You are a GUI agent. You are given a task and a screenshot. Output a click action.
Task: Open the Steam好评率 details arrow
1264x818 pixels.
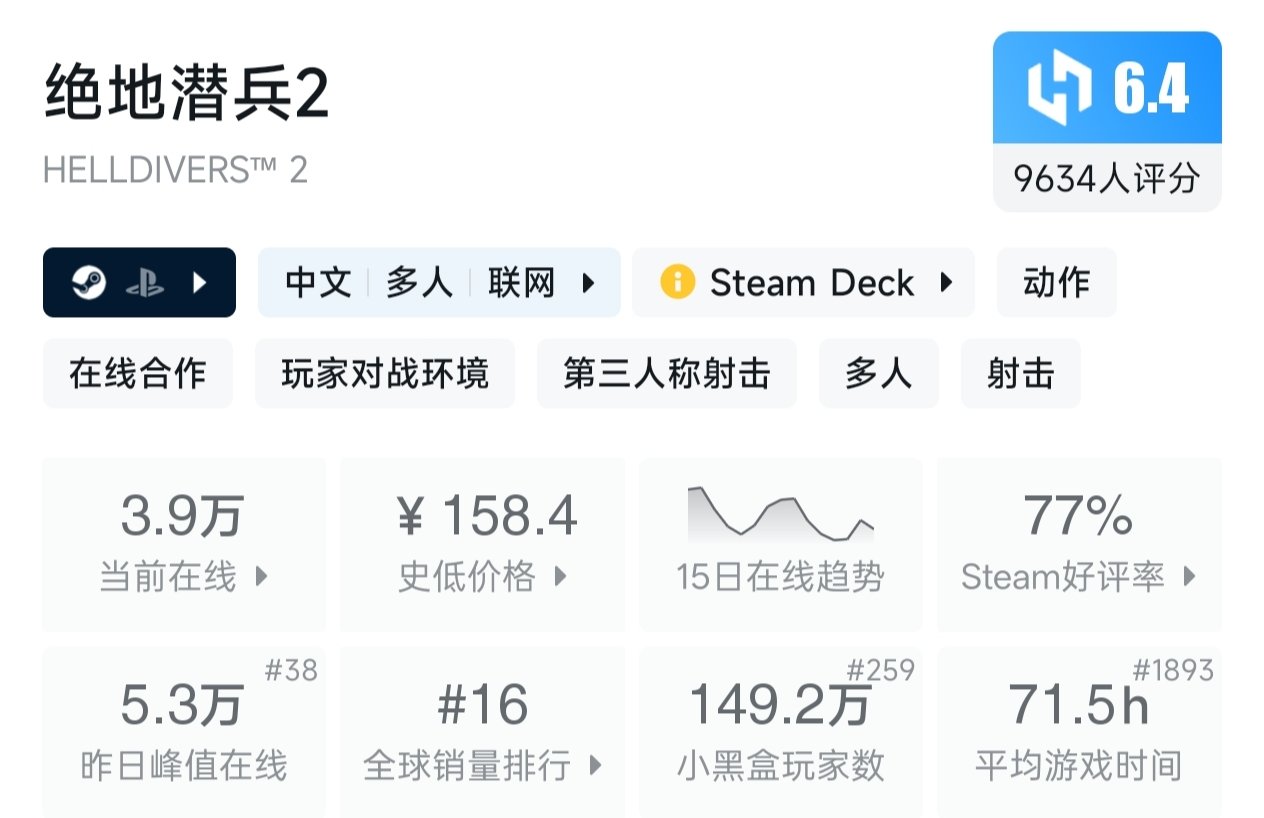point(1189,576)
